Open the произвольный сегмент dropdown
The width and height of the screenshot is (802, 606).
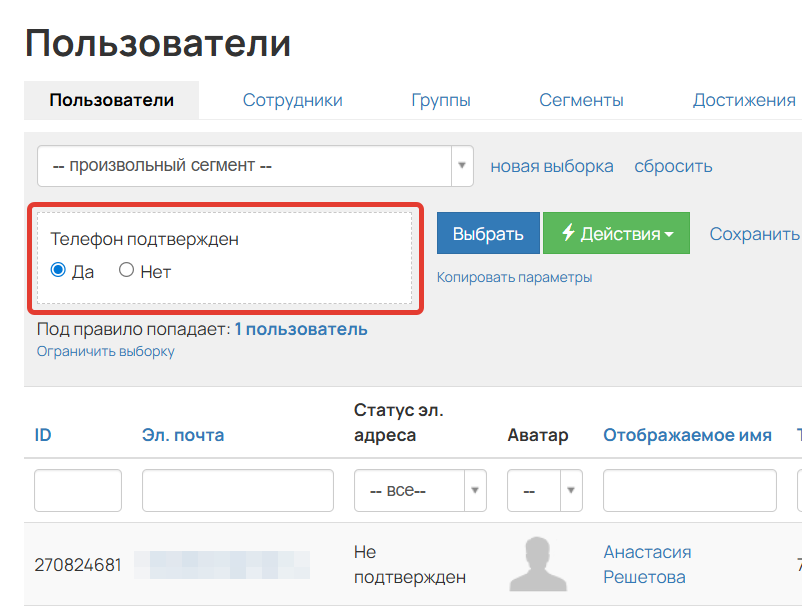(x=250, y=166)
